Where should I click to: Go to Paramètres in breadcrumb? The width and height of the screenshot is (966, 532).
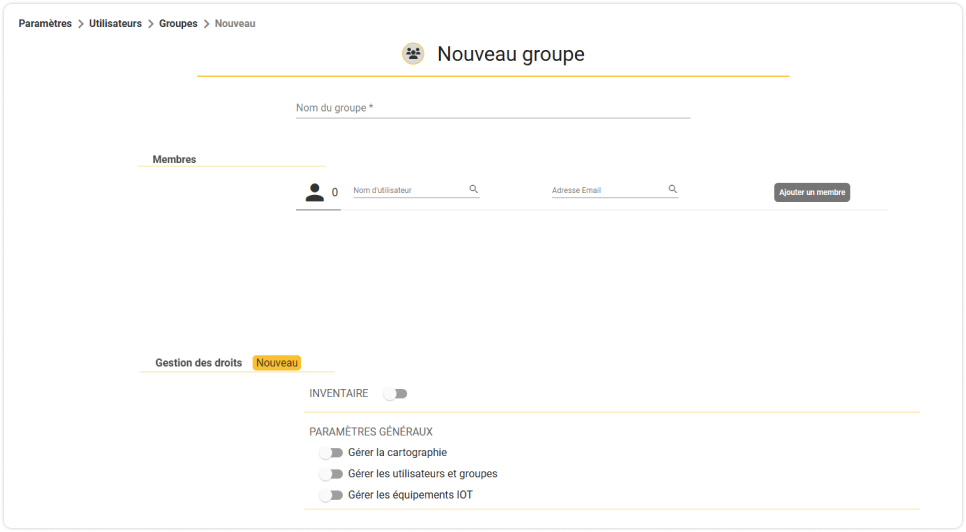point(45,23)
